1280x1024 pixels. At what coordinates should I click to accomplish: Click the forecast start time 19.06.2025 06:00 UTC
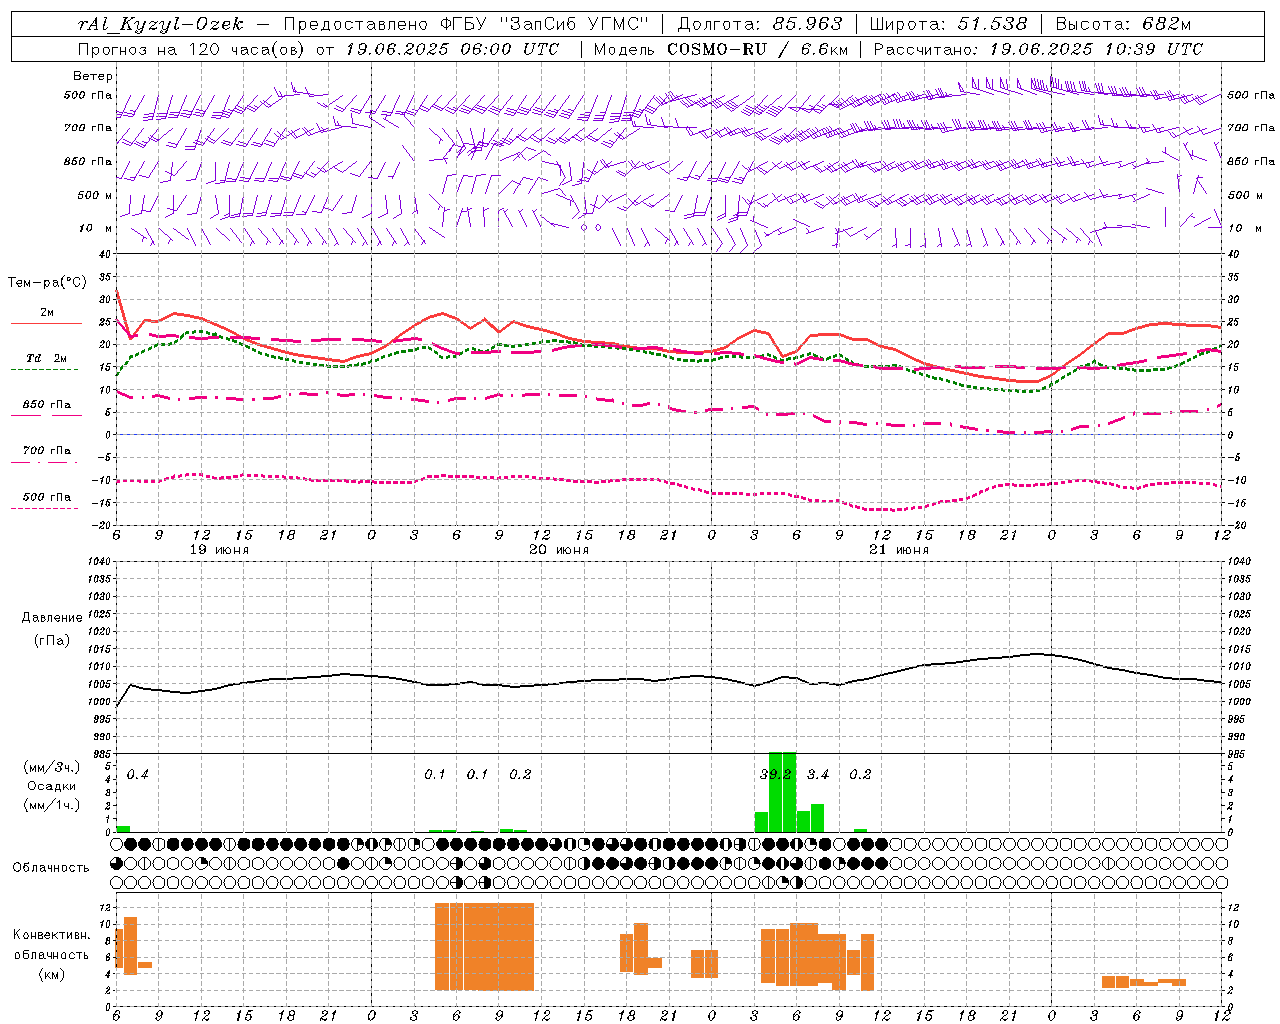[452, 49]
